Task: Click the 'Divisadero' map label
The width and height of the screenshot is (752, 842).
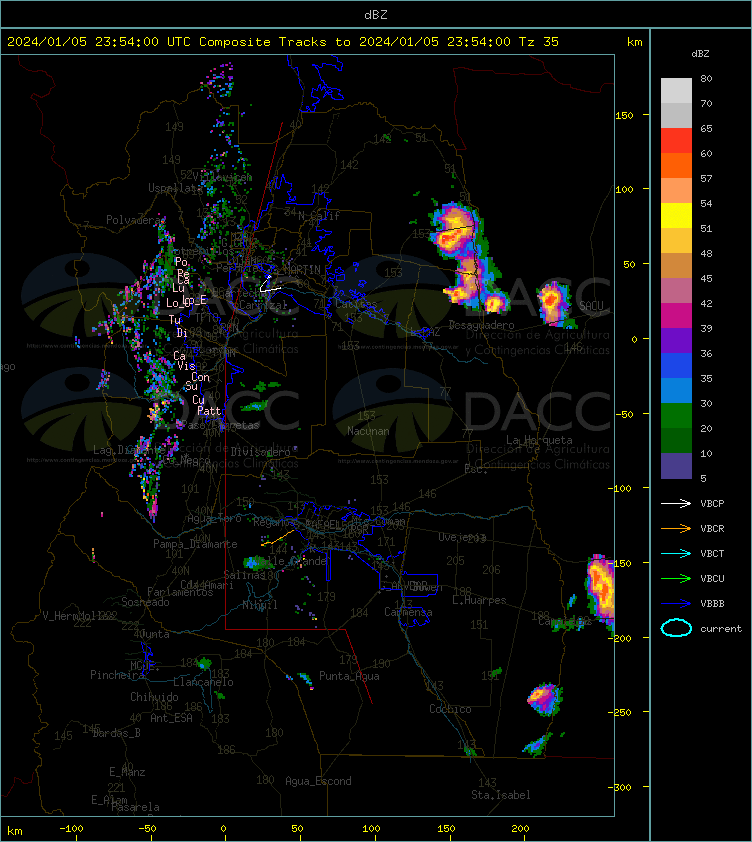Action: (261, 453)
